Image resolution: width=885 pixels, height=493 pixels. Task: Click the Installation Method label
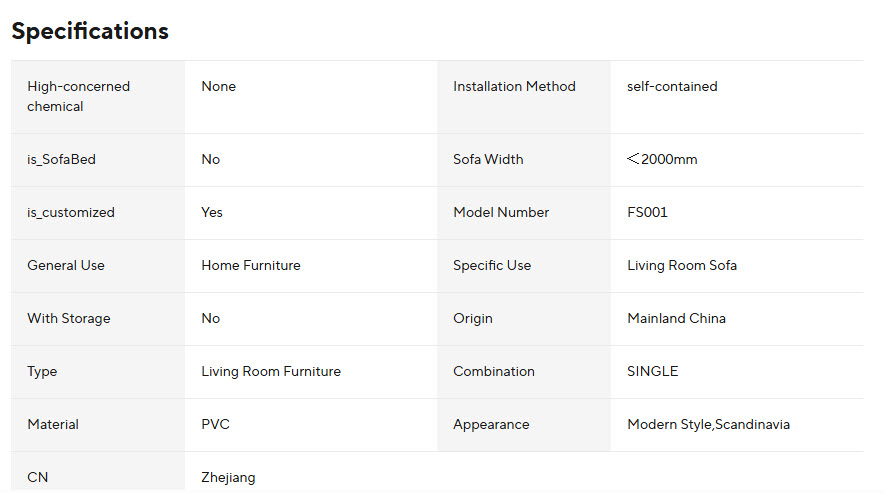coord(514,87)
